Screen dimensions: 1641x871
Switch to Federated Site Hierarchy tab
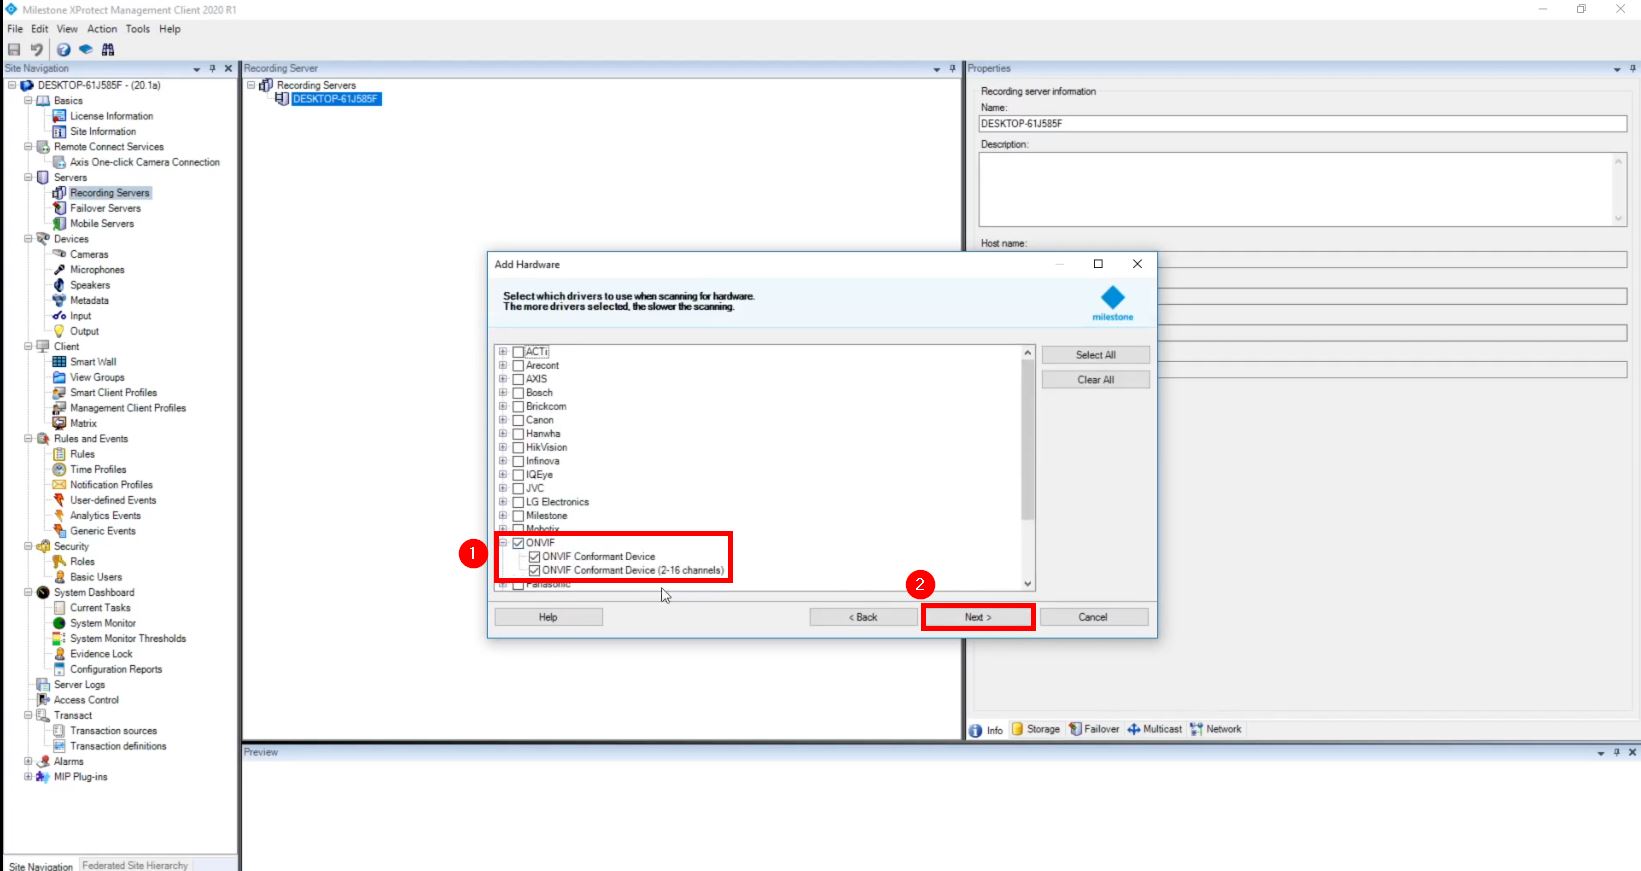pyautogui.click(x=135, y=865)
